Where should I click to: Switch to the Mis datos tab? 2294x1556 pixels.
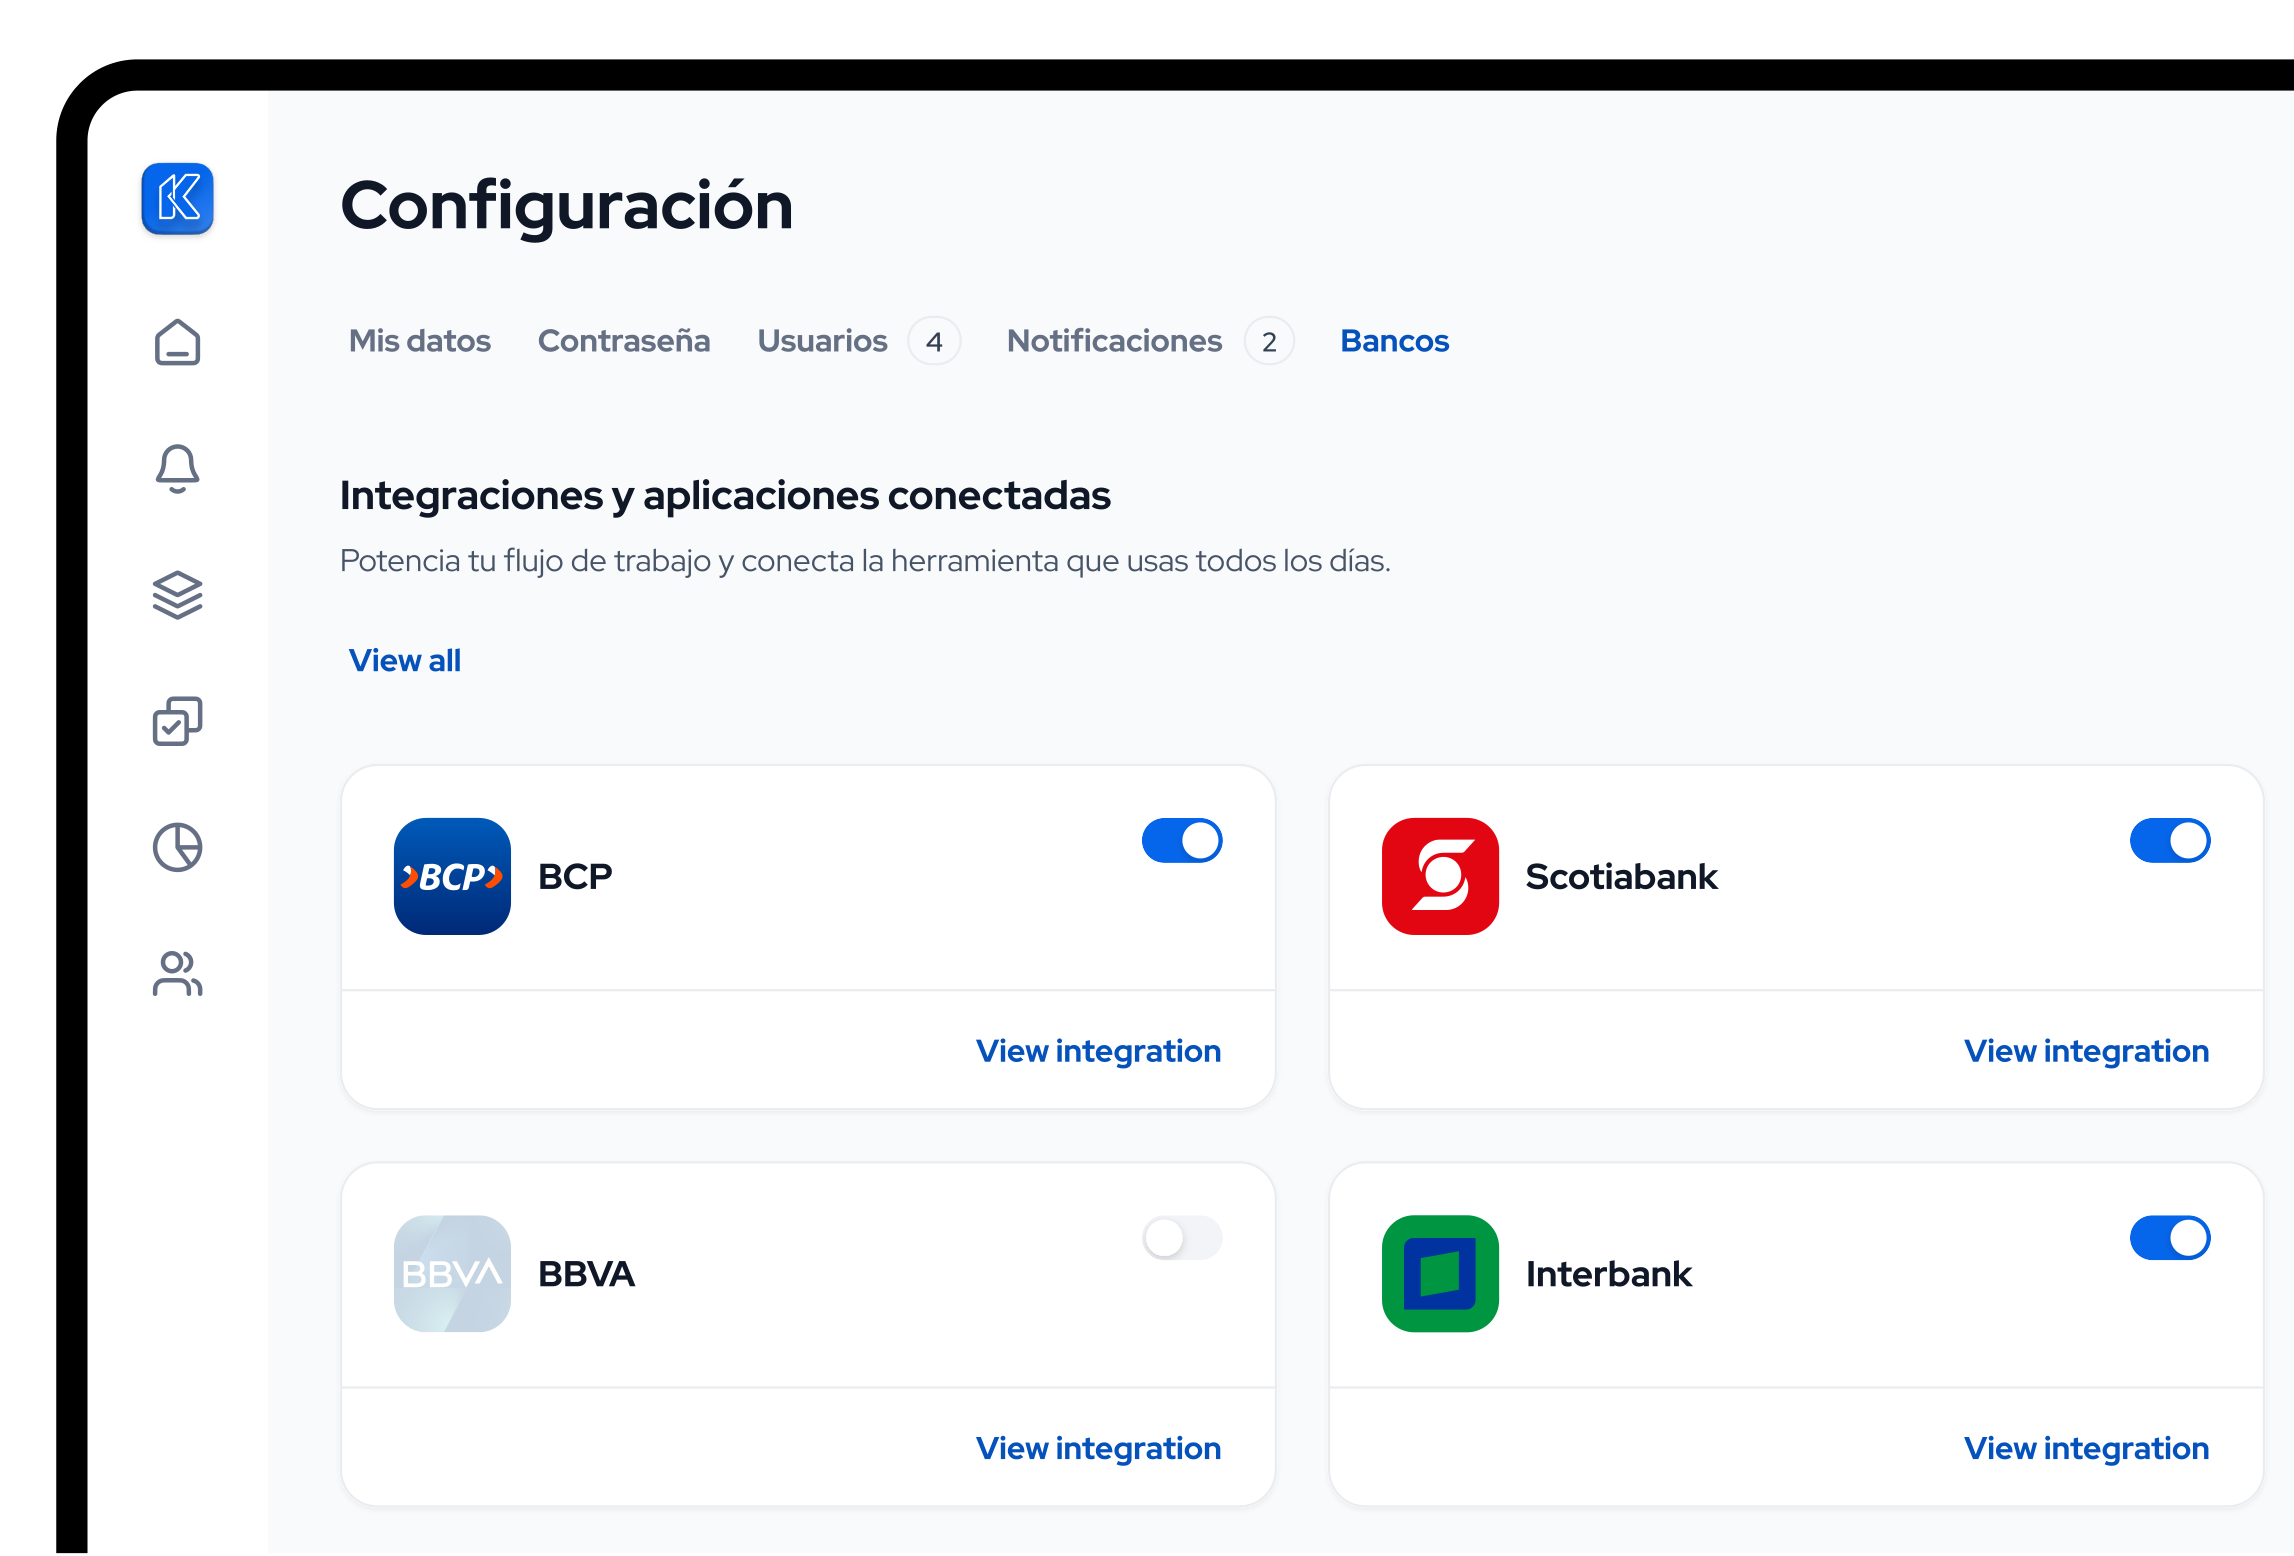tap(420, 341)
